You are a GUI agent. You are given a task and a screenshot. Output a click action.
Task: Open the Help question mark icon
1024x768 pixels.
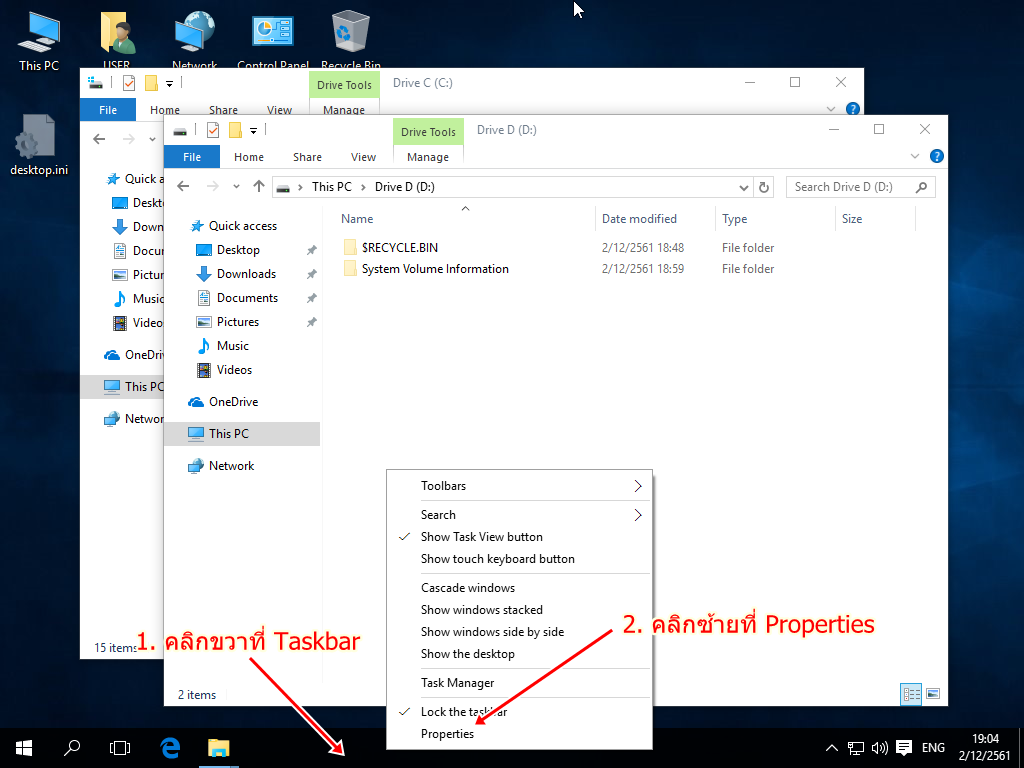click(x=936, y=157)
